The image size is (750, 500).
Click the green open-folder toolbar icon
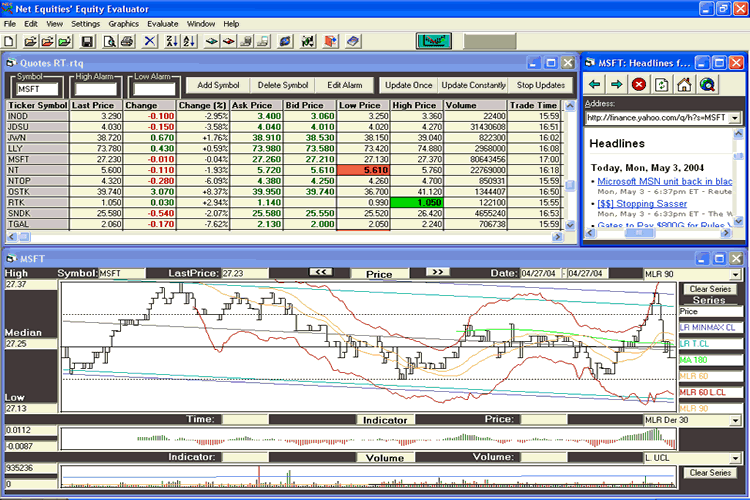tap(65, 42)
